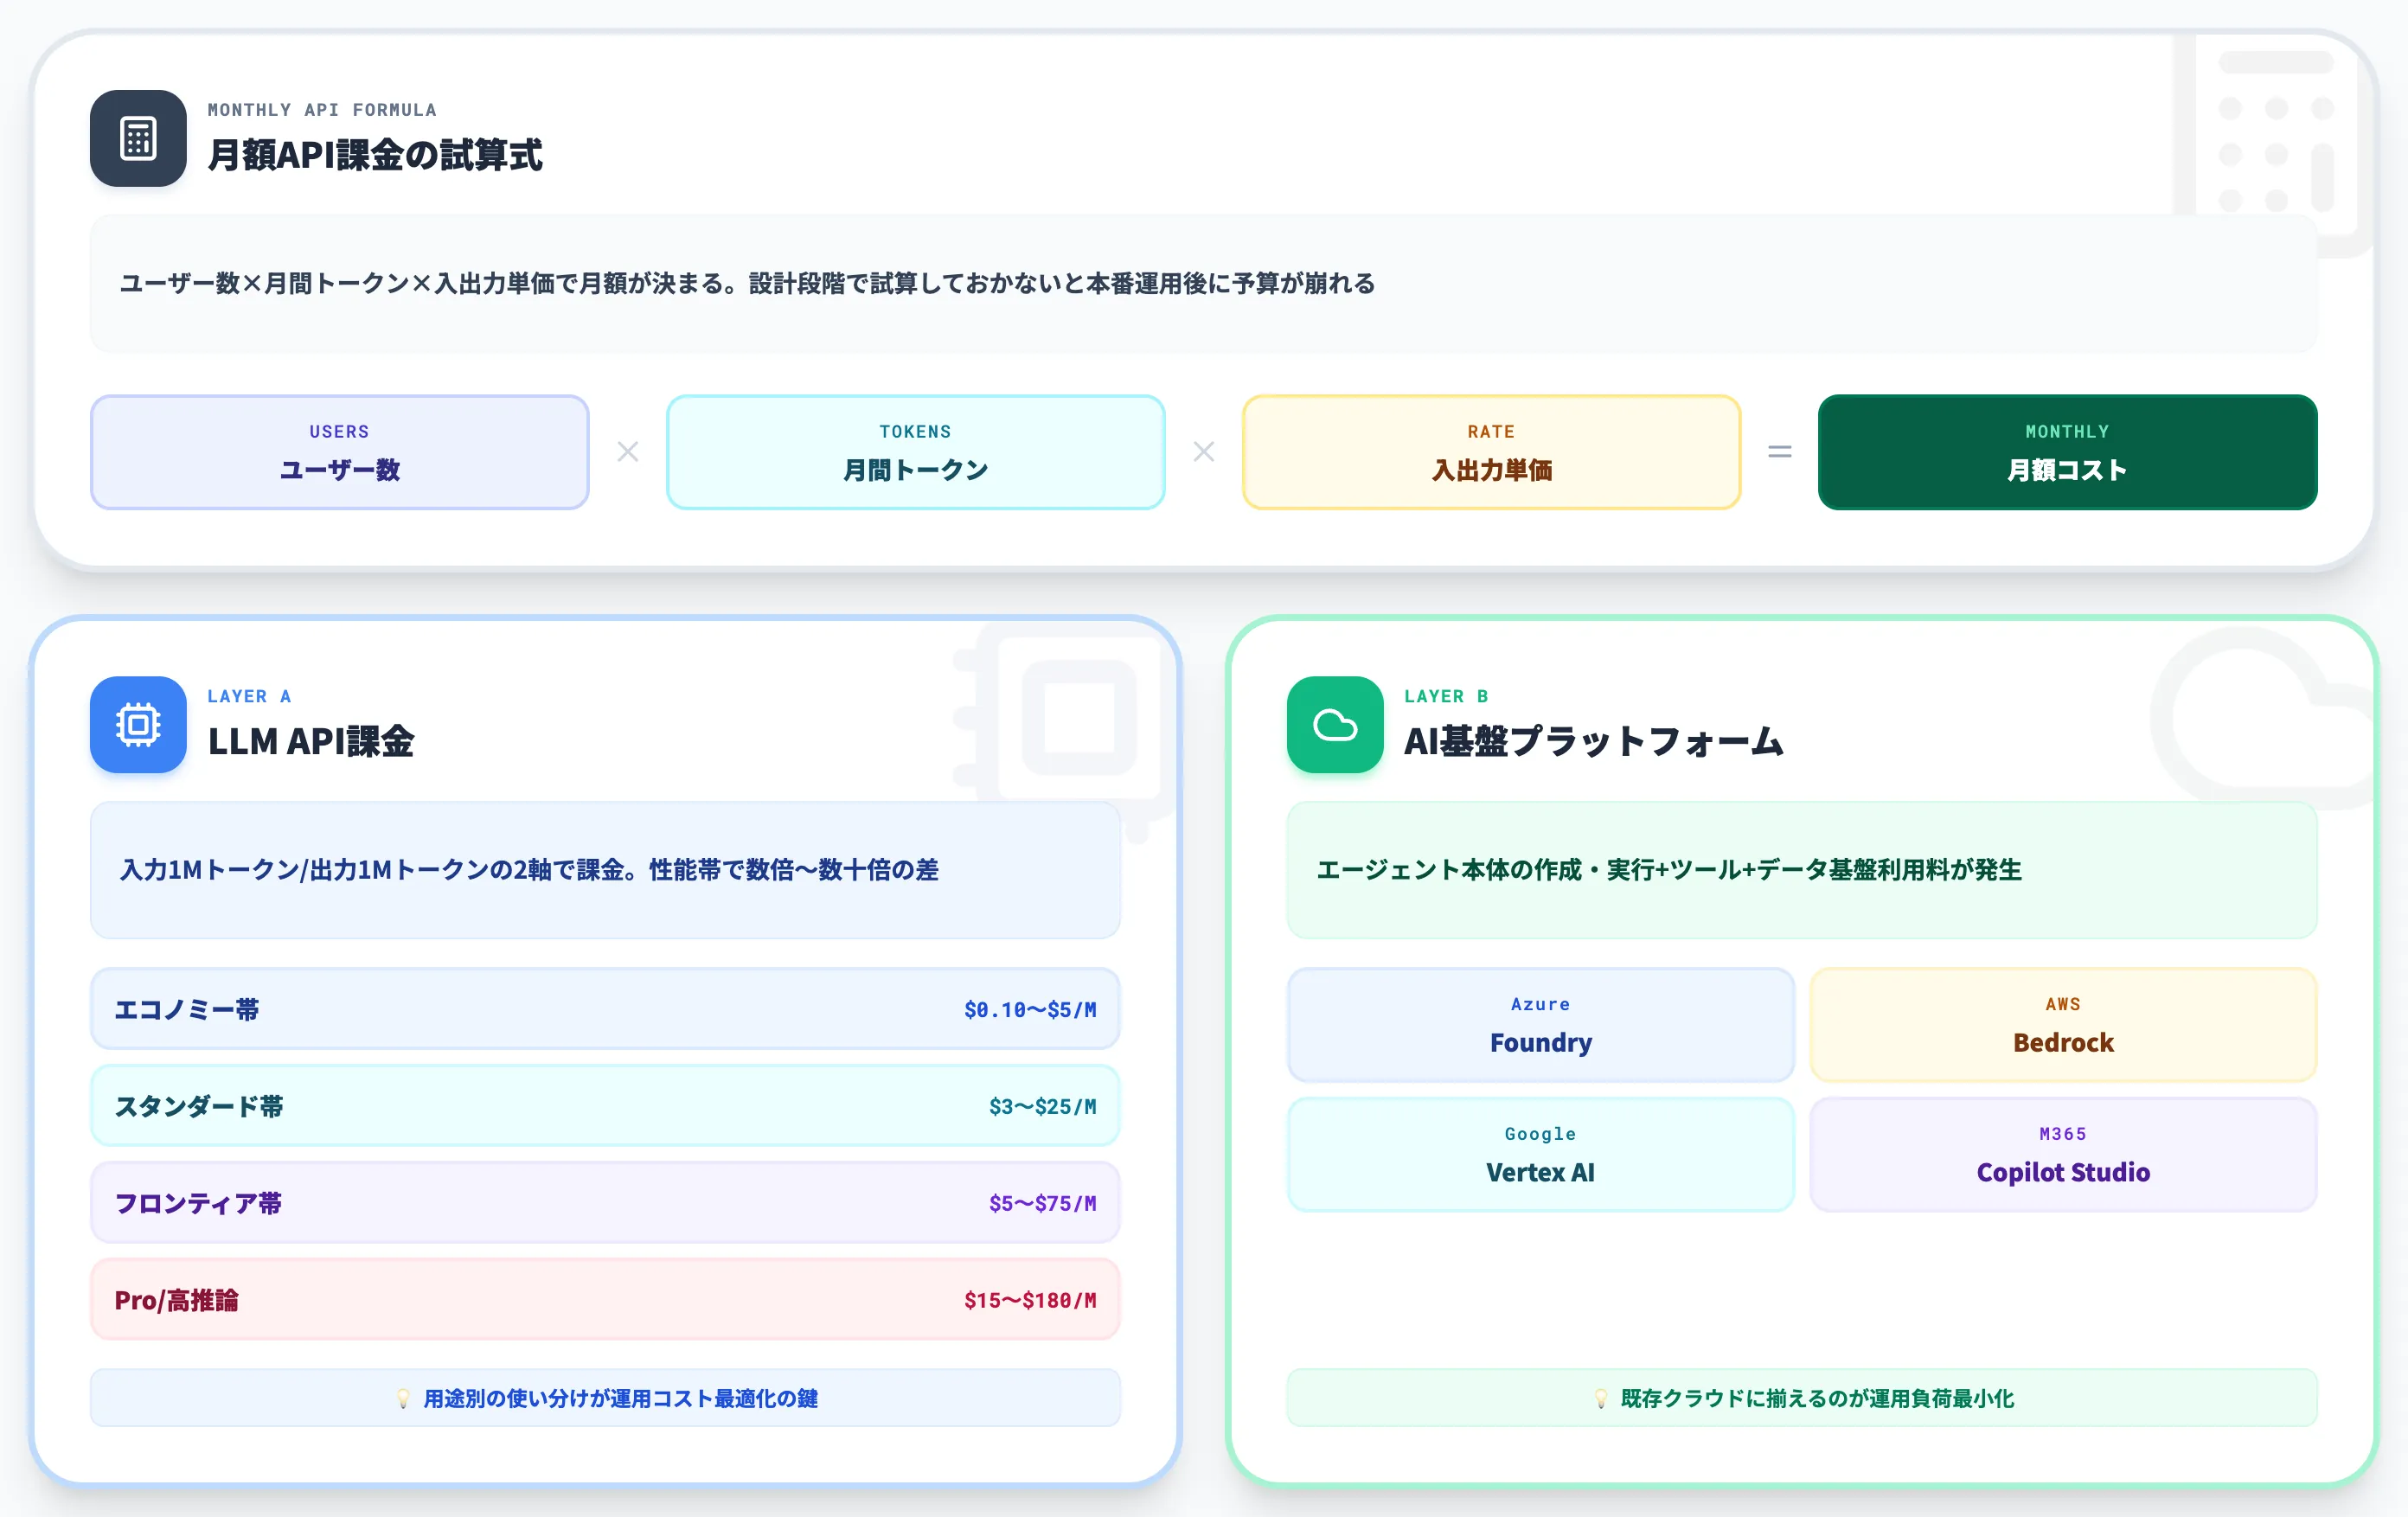The image size is (2408, 1517).
Task: Click the MONTHLY API FORMULA label
Action: [322, 110]
